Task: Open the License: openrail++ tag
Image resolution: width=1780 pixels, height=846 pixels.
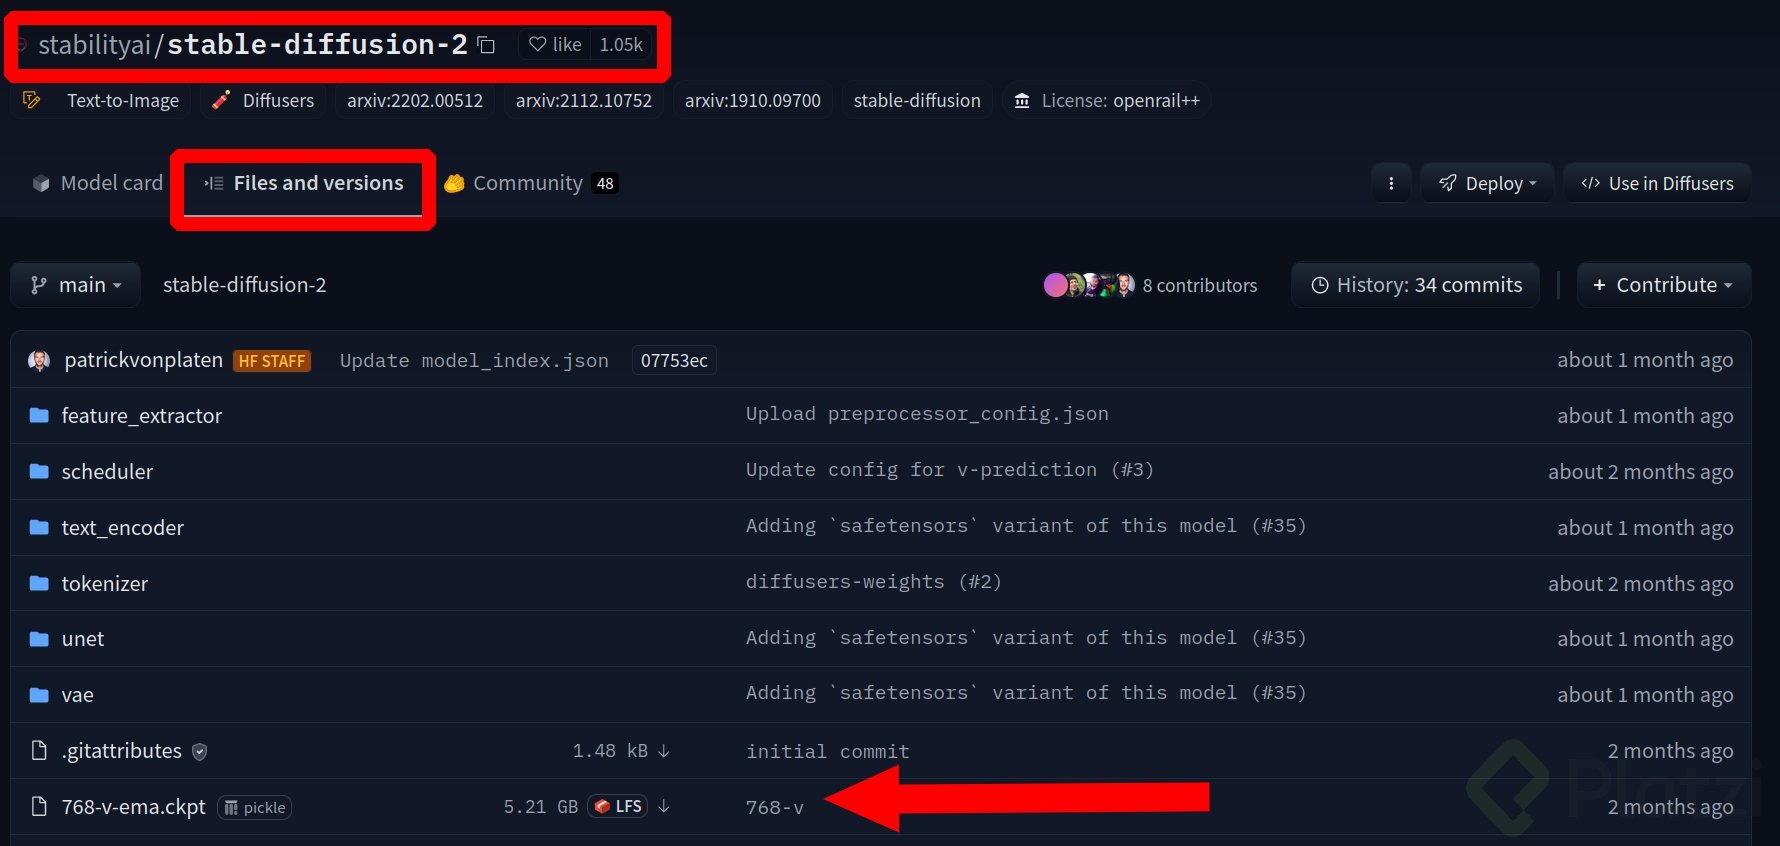Action: coord(1107,100)
